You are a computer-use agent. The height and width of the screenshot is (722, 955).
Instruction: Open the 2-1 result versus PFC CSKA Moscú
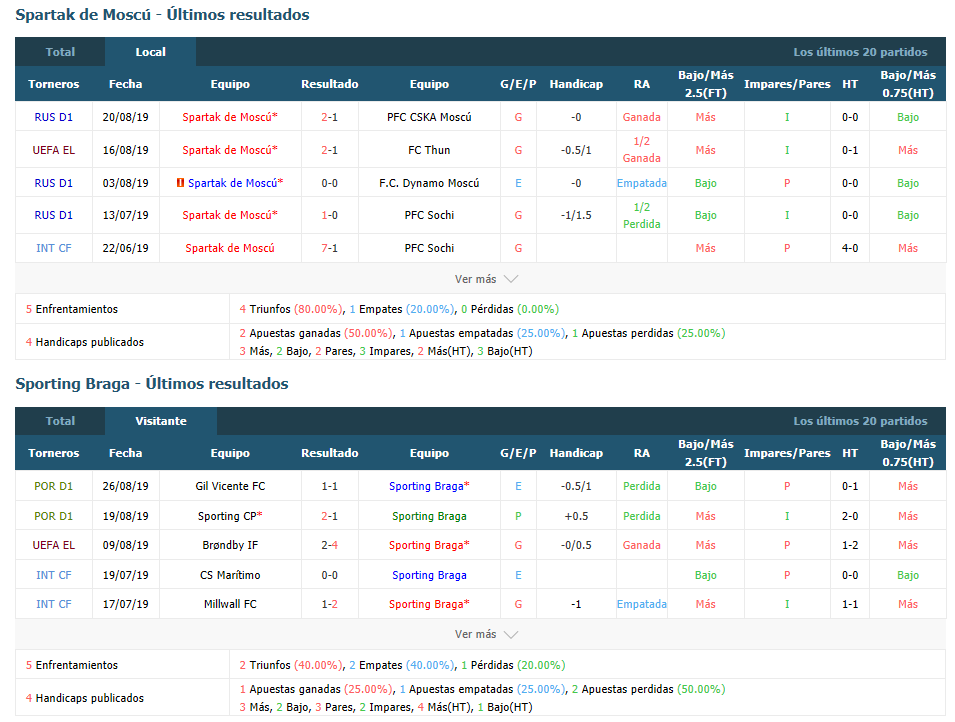329,117
